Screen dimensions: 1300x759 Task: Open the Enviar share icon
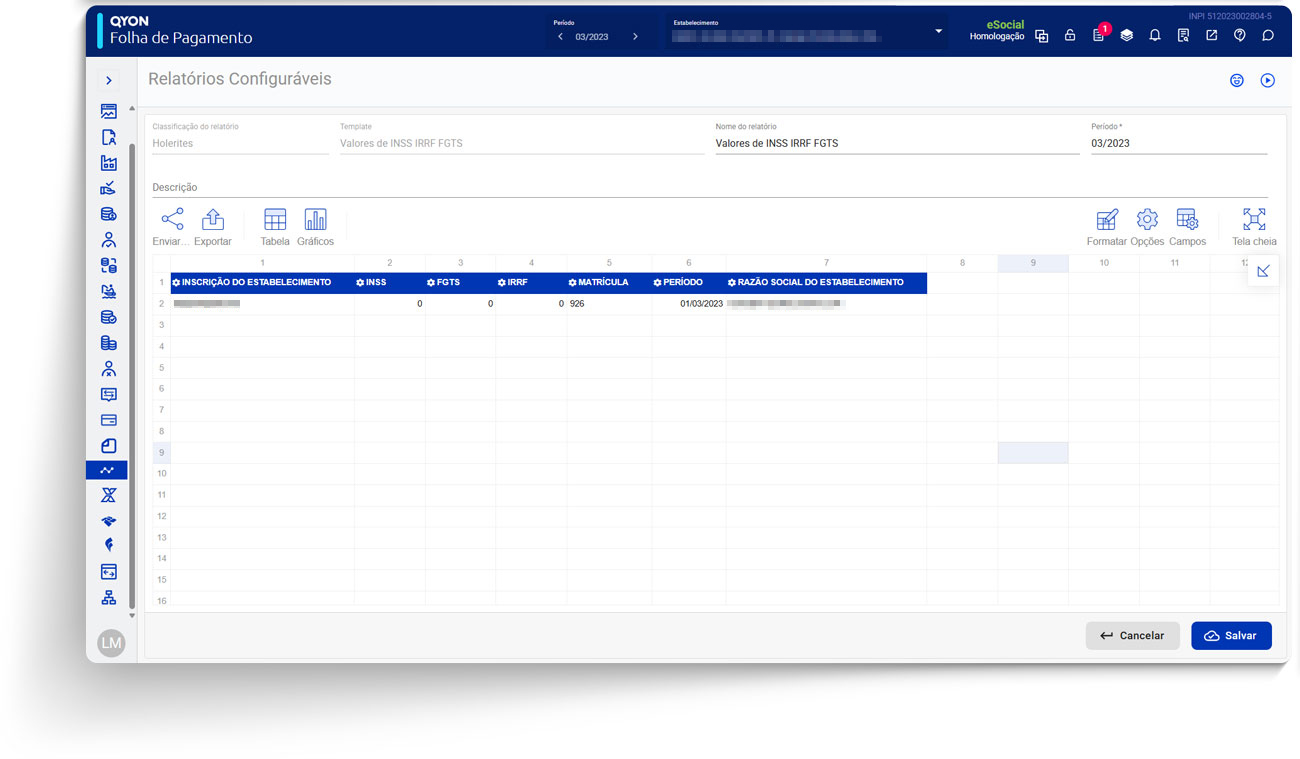click(172, 220)
